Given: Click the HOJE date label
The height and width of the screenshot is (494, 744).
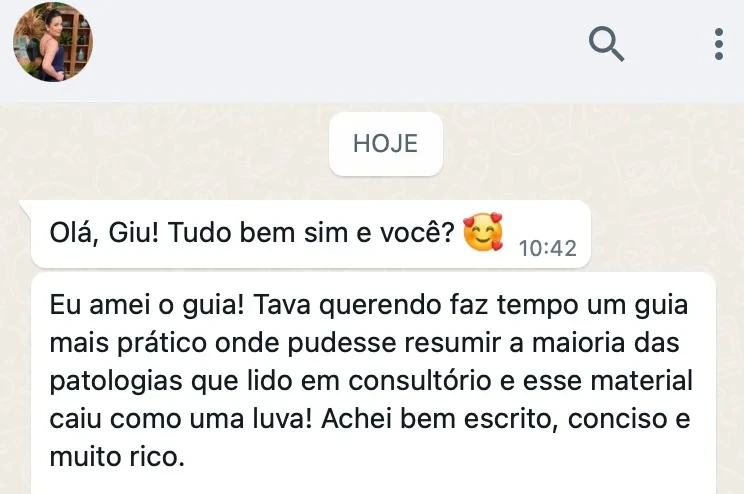Looking at the screenshot, I should (x=385, y=143).
